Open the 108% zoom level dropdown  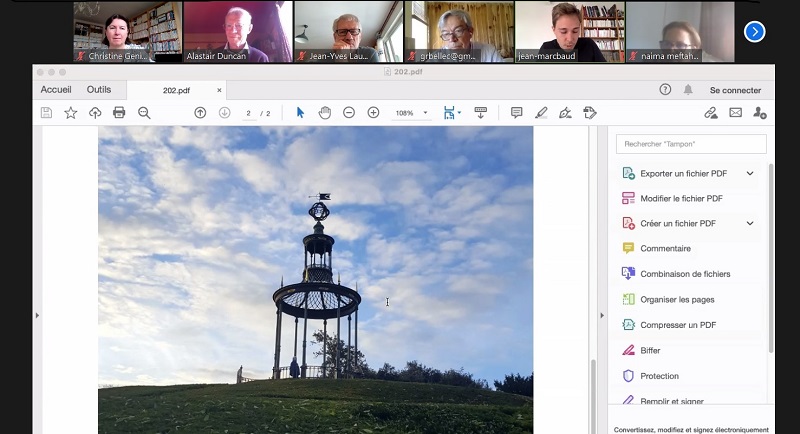pos(426,113)
